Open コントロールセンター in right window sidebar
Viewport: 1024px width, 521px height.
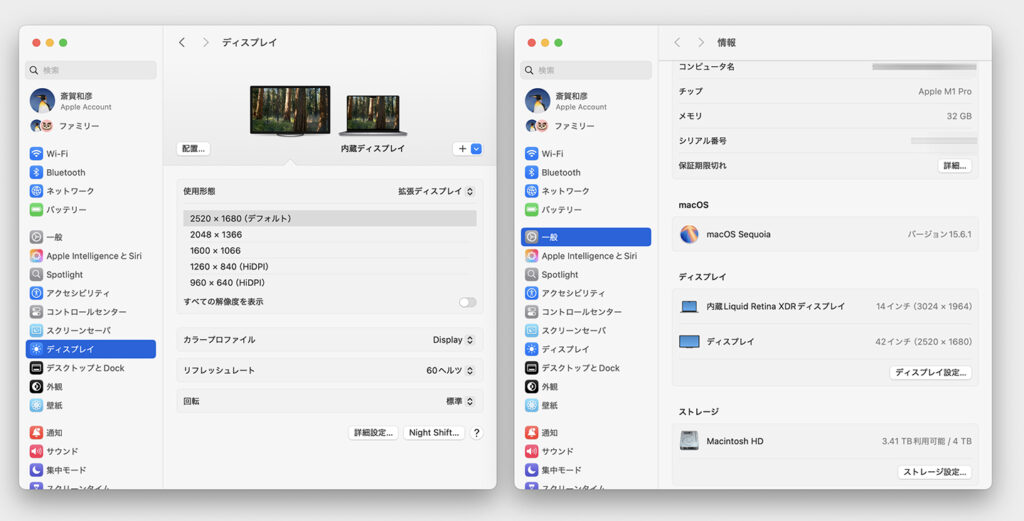[x=586, y=312]
